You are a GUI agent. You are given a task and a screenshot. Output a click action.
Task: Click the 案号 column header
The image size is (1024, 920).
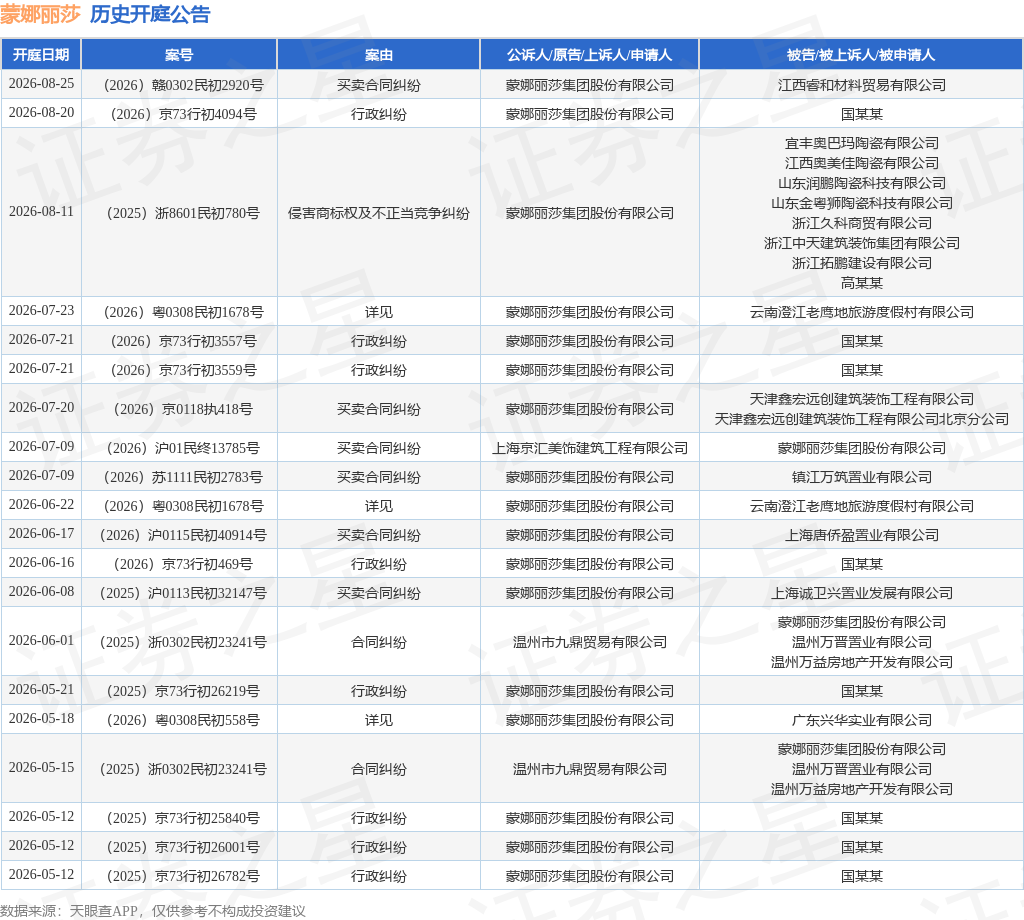click(x=179, y=55)
